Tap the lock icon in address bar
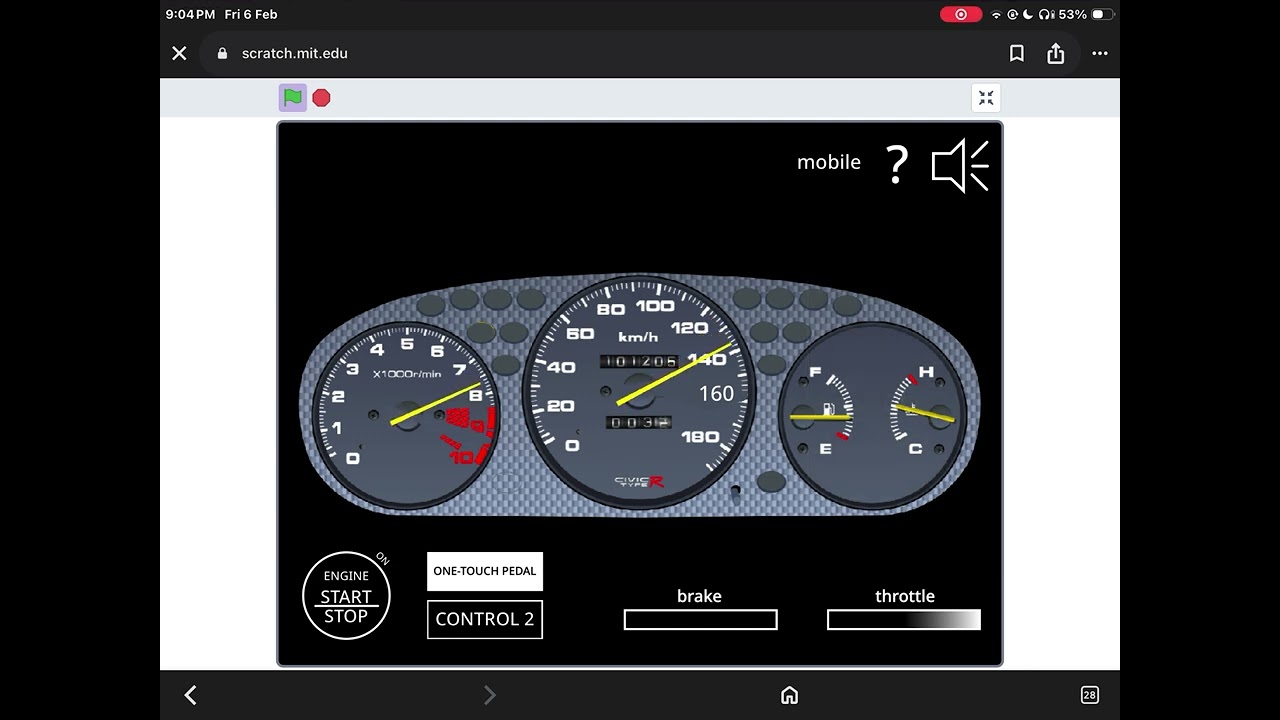 click(222, 53)
